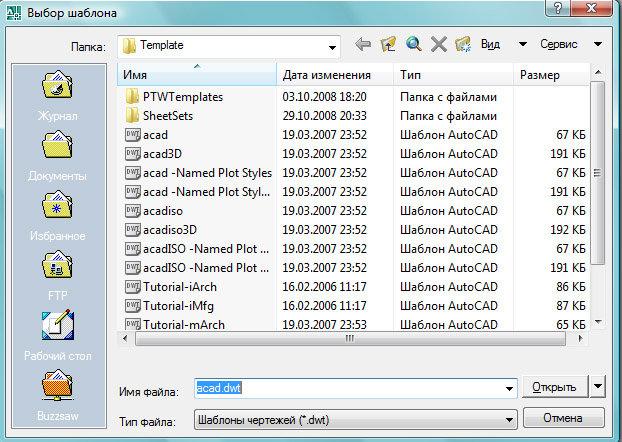Click the 86 КБ size cell
The height and width of the screenshot is (442, 622).
[x=571, y=287]
